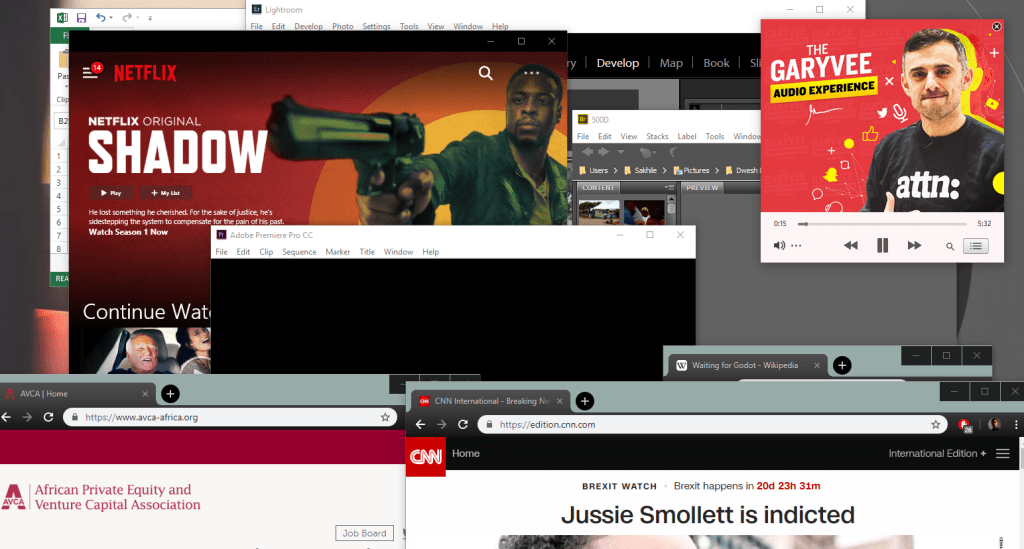The image size is (1024, 549).
Task: Open the AVCA Job Board button
Action: (x=364, y=533)
